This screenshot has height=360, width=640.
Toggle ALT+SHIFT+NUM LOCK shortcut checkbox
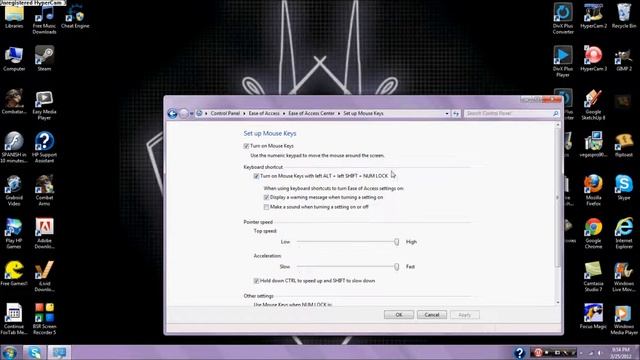256,176
